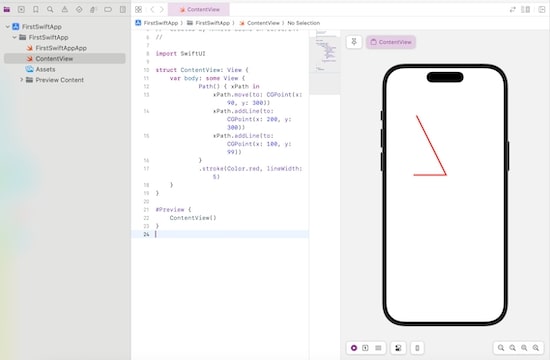Collapse the FirstSwiftApp project root
The height and width of the screenshot is (360, 550).
(7, 27)
